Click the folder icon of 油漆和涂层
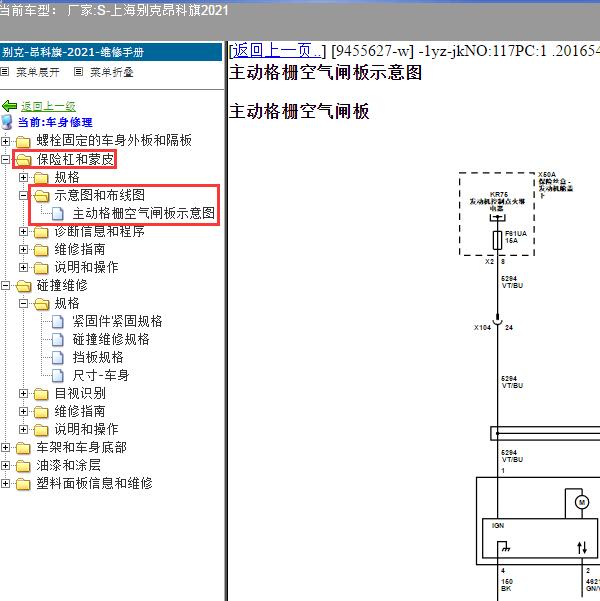600x601 pixels. coord(23,466)
